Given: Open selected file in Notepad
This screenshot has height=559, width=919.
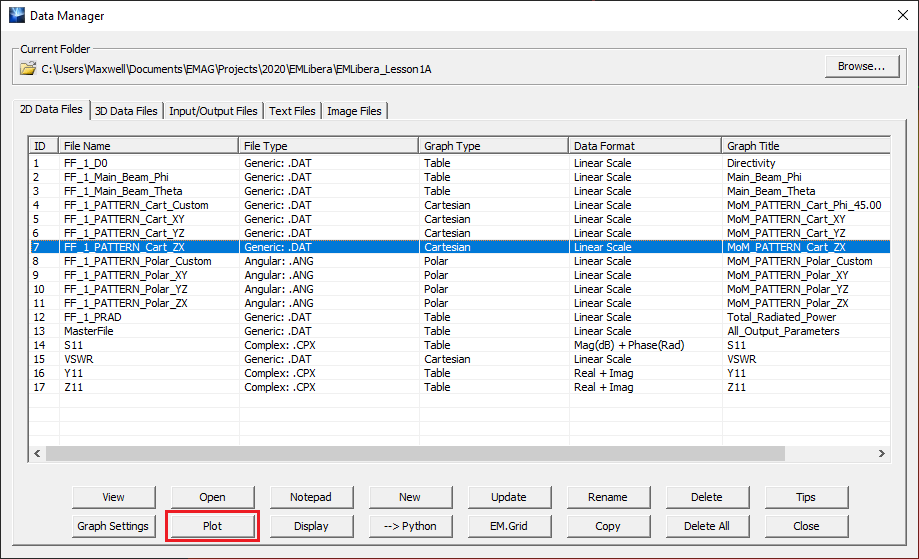Looking at the screenshot, I should pyautogui.click(x=311, y=497).
